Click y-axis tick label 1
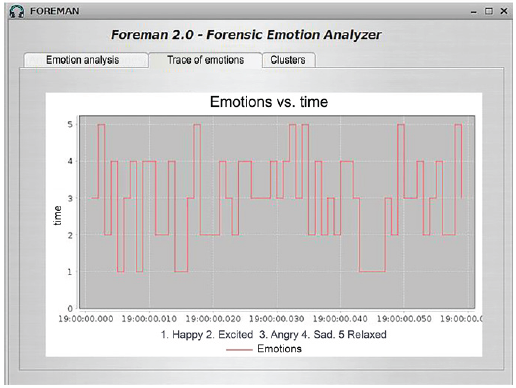 70,272
